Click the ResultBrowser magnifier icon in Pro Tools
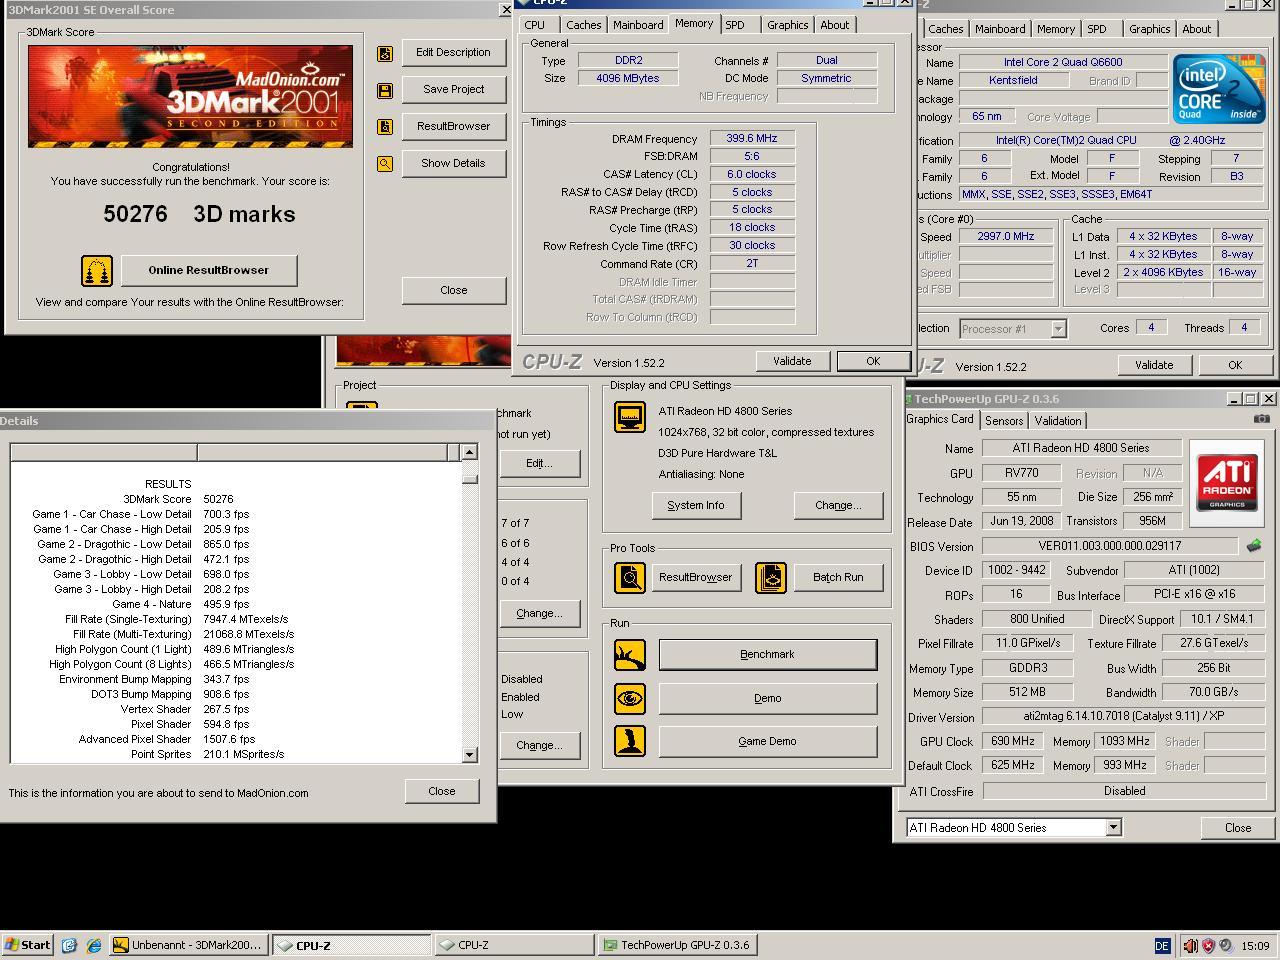This screenshot has height=960, width=1280. (x=630, y=578)
